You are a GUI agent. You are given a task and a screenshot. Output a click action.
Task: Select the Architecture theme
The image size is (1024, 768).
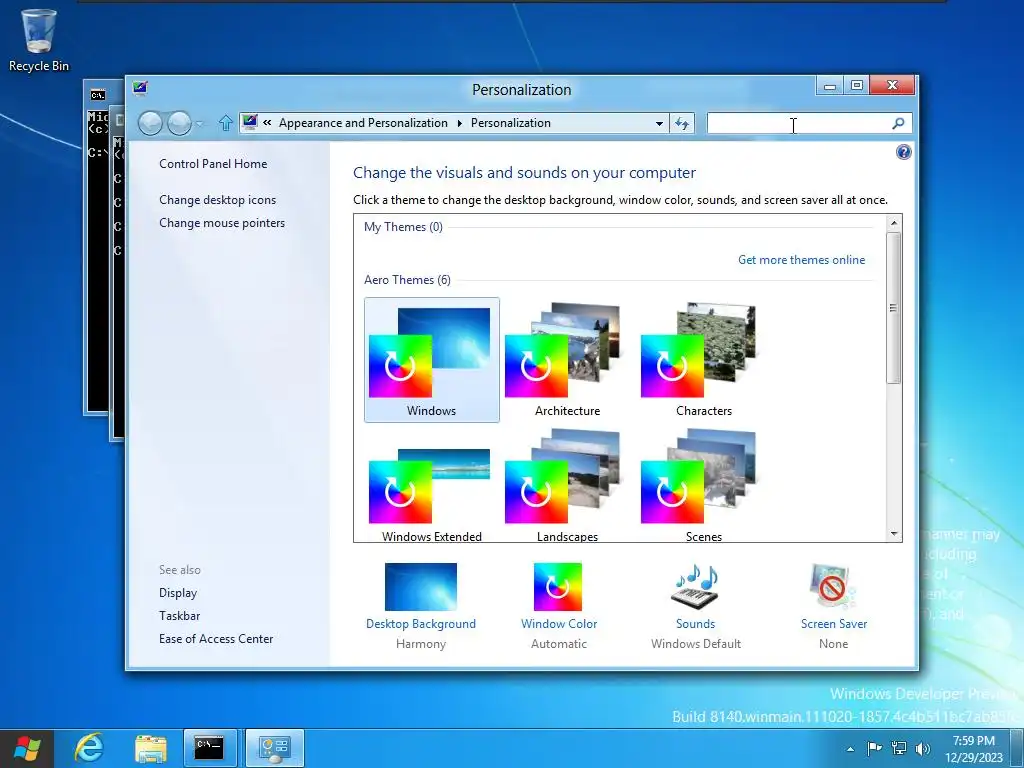point(568,360)
